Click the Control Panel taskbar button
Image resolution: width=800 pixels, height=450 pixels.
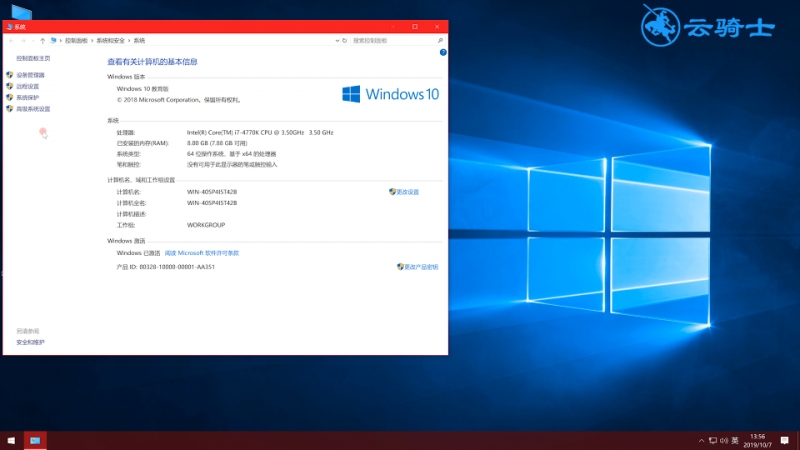tap(35, 440)
